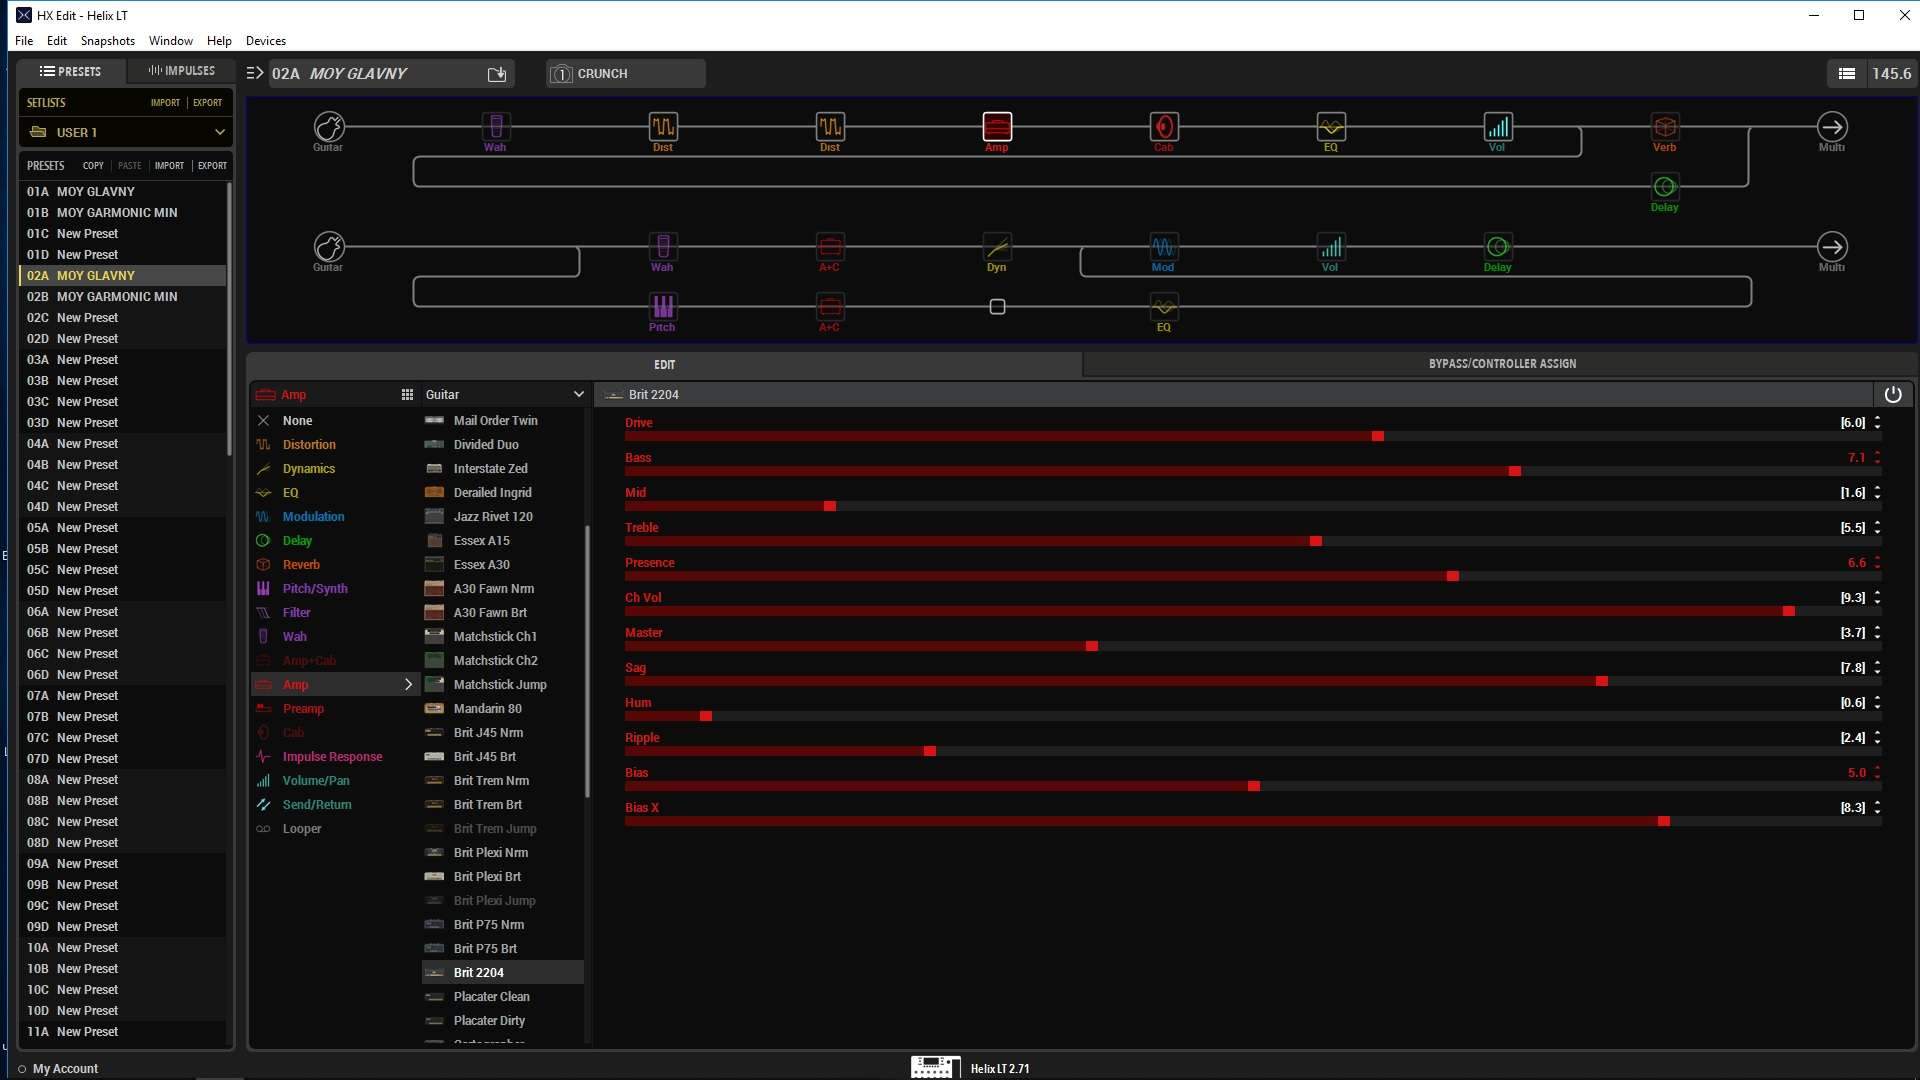The image size is (1920, 1080).
Task: Open the Snapshots menu
Action: click(107, 41)
